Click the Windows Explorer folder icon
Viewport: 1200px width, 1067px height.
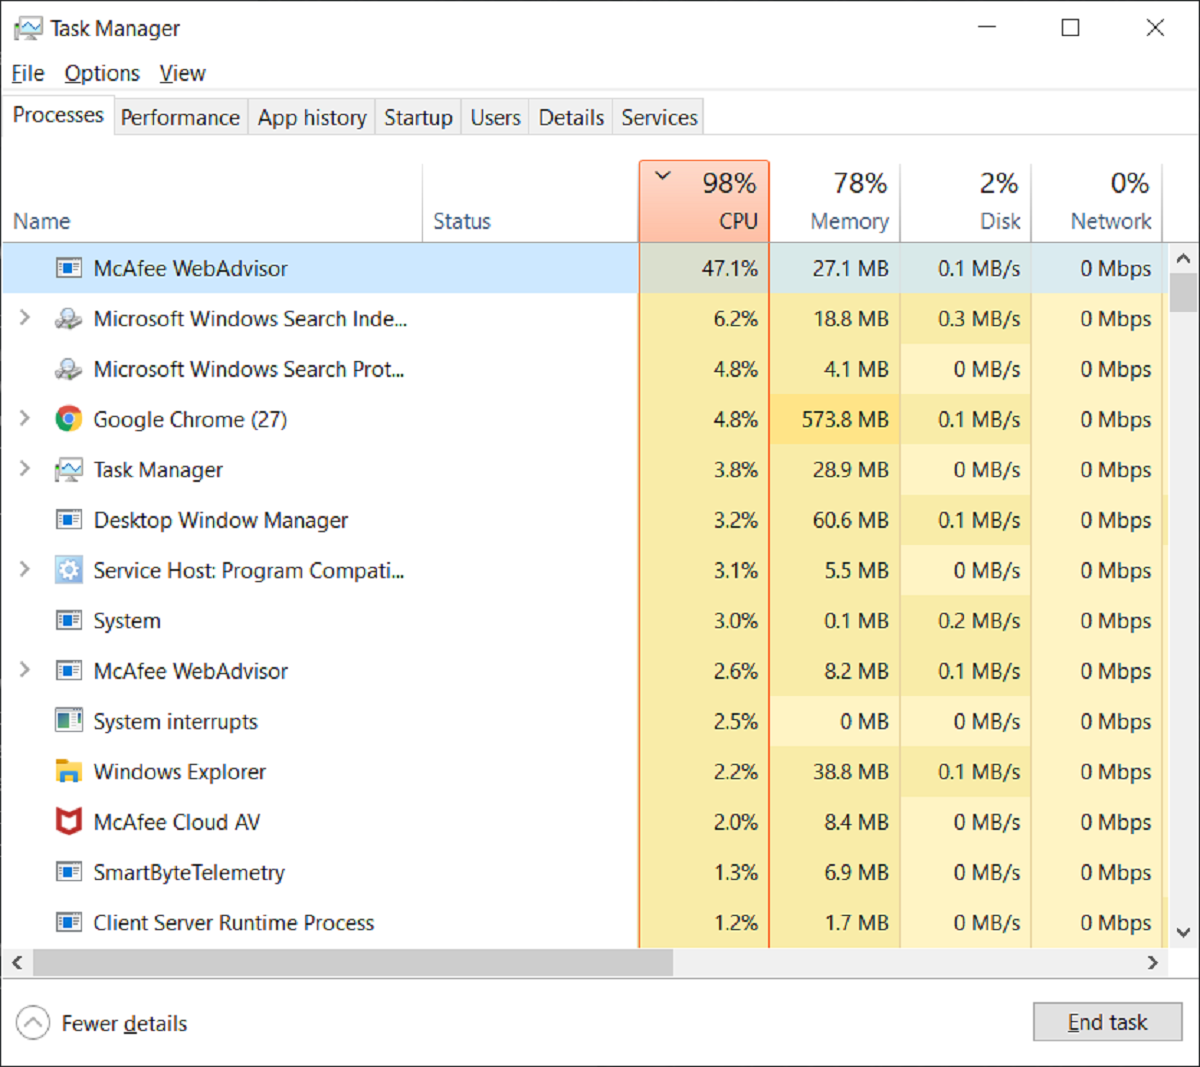(x=68, y=772)
